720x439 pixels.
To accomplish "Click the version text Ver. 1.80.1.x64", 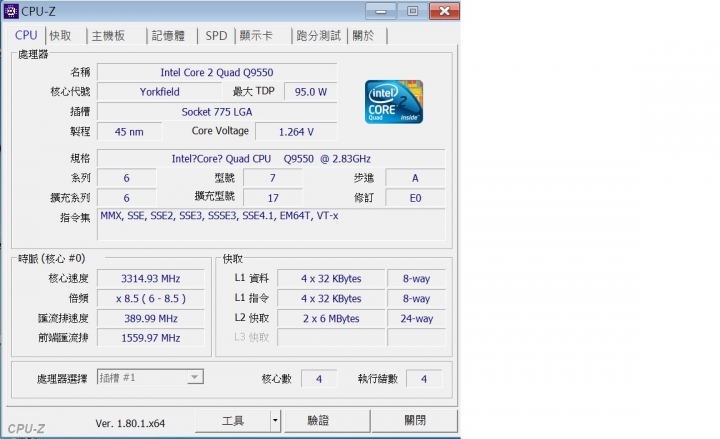I will pyautogui.click(x=130, y=423).
